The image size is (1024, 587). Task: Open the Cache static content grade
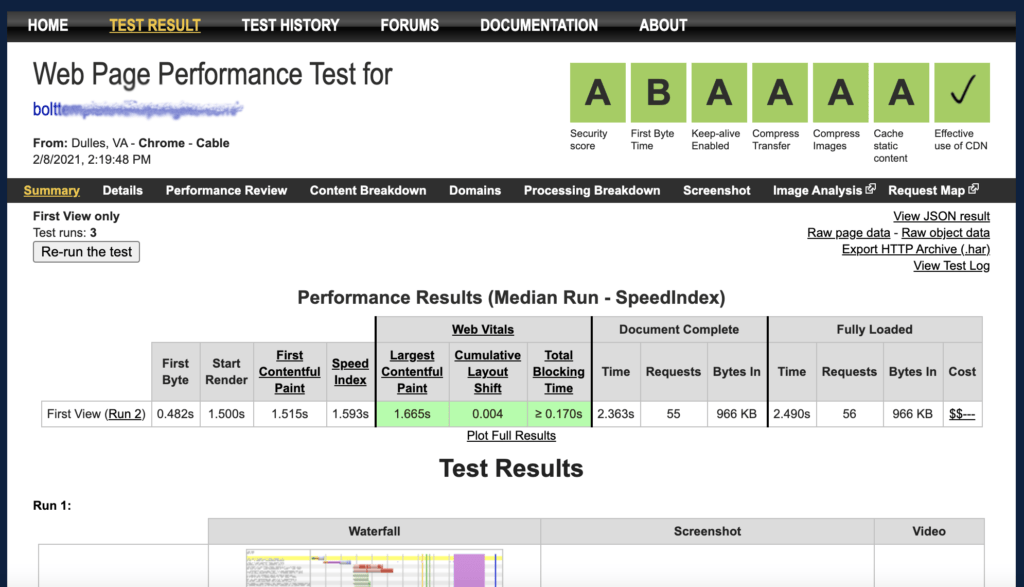[901, 91]
